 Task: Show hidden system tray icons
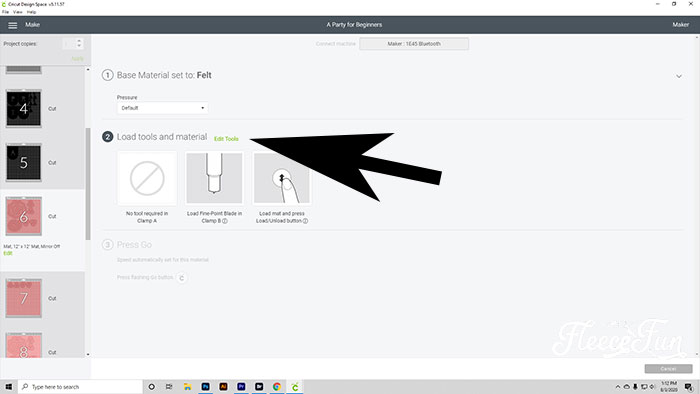618,387
